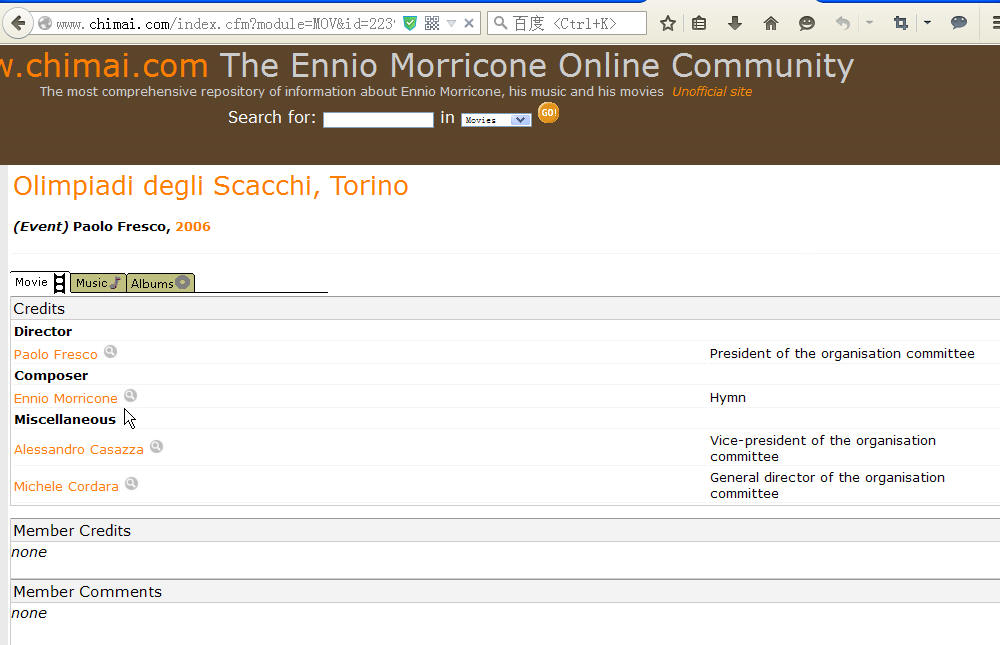Click the chimai.com site logo
This screenshot has width=1000, height=645.
tap(104, 65)
